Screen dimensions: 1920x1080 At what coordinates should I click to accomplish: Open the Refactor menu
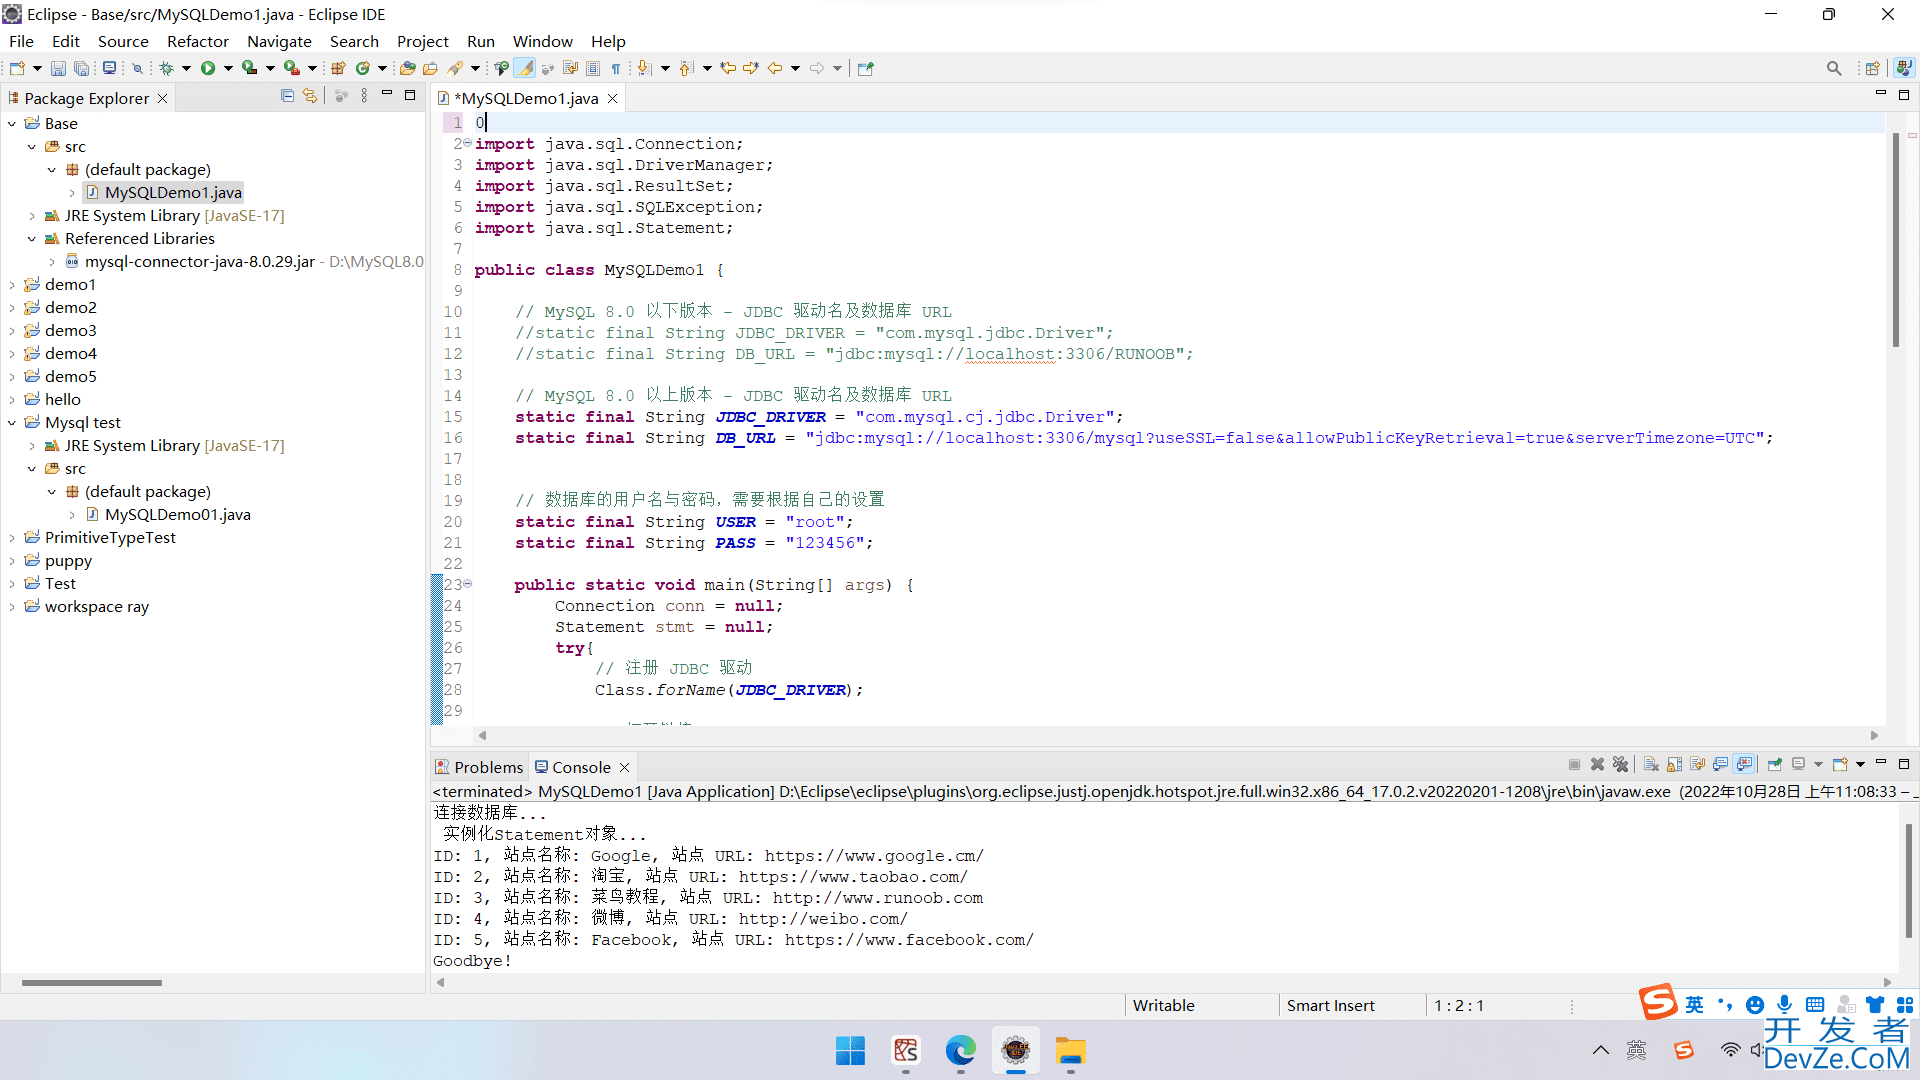198,41
